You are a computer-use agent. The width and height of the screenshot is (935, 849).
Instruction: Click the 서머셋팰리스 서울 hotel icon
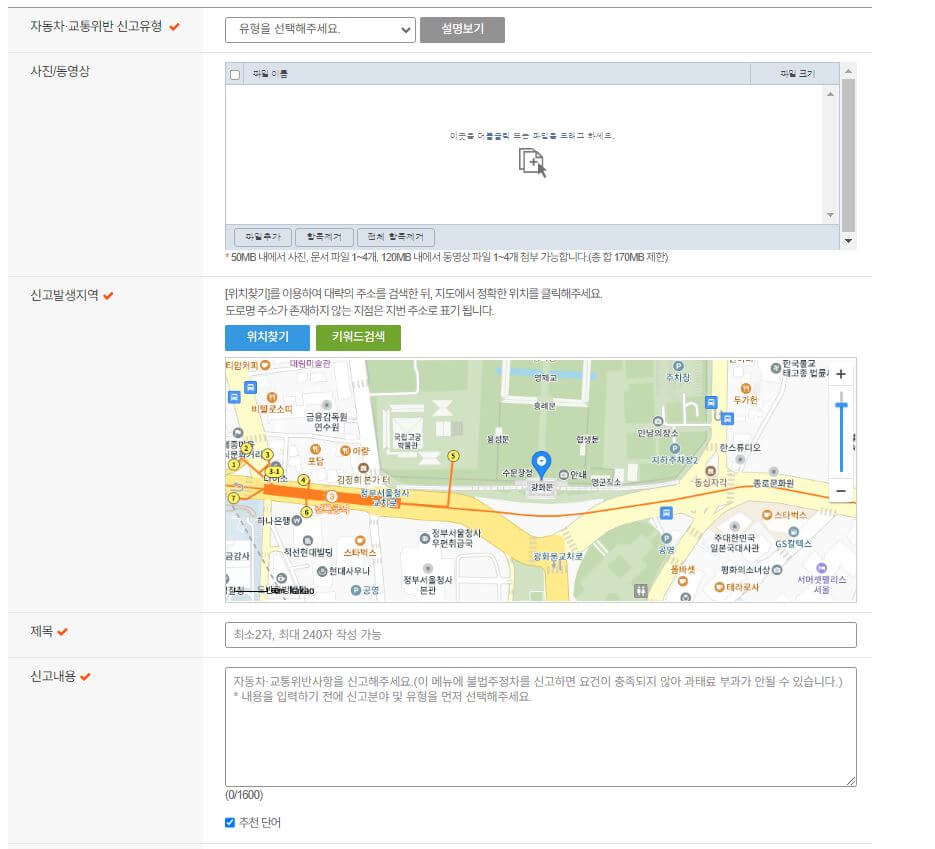pos(822,568)
